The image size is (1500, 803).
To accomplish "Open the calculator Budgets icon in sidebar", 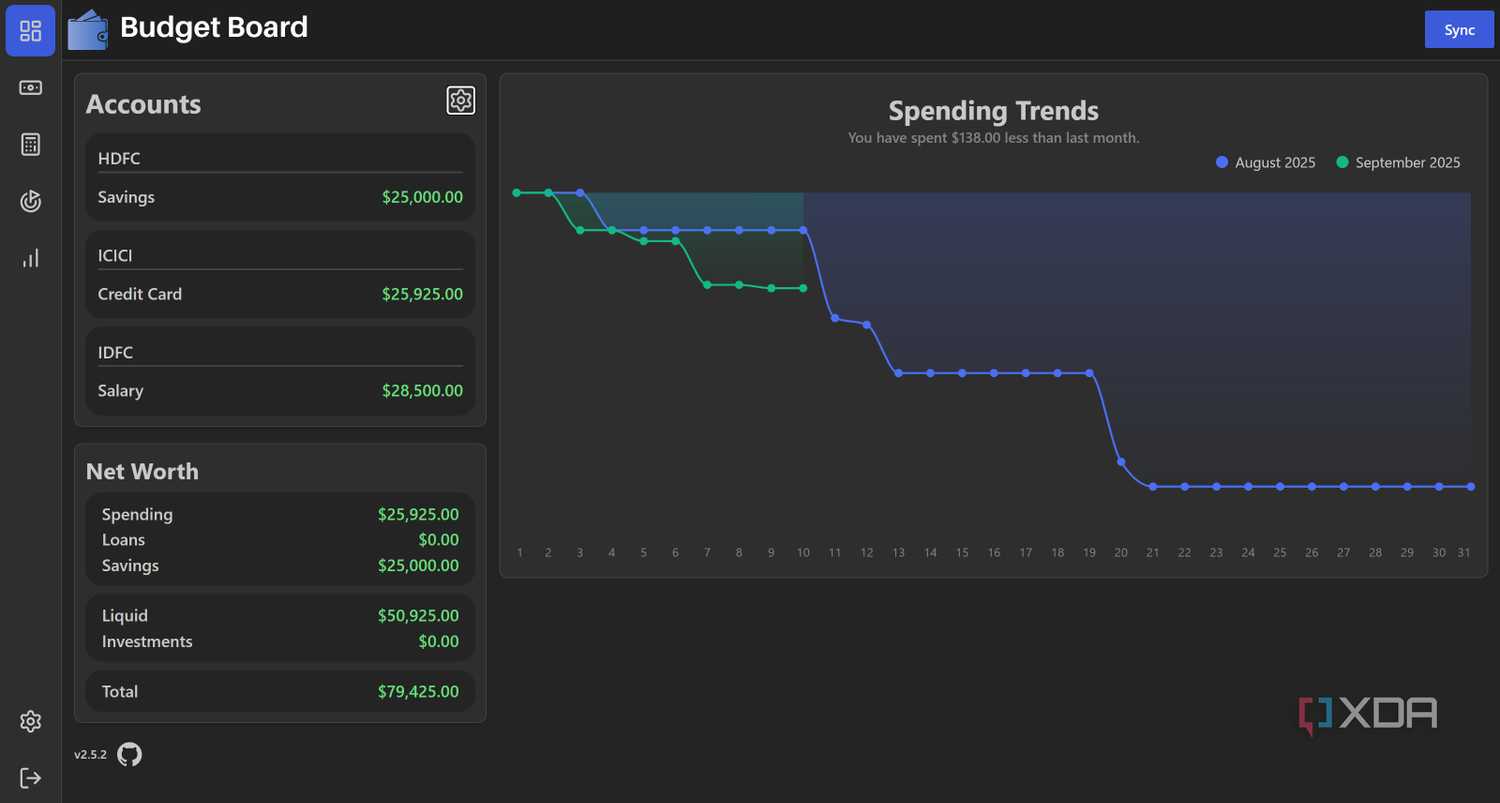I will click(30, 145).
